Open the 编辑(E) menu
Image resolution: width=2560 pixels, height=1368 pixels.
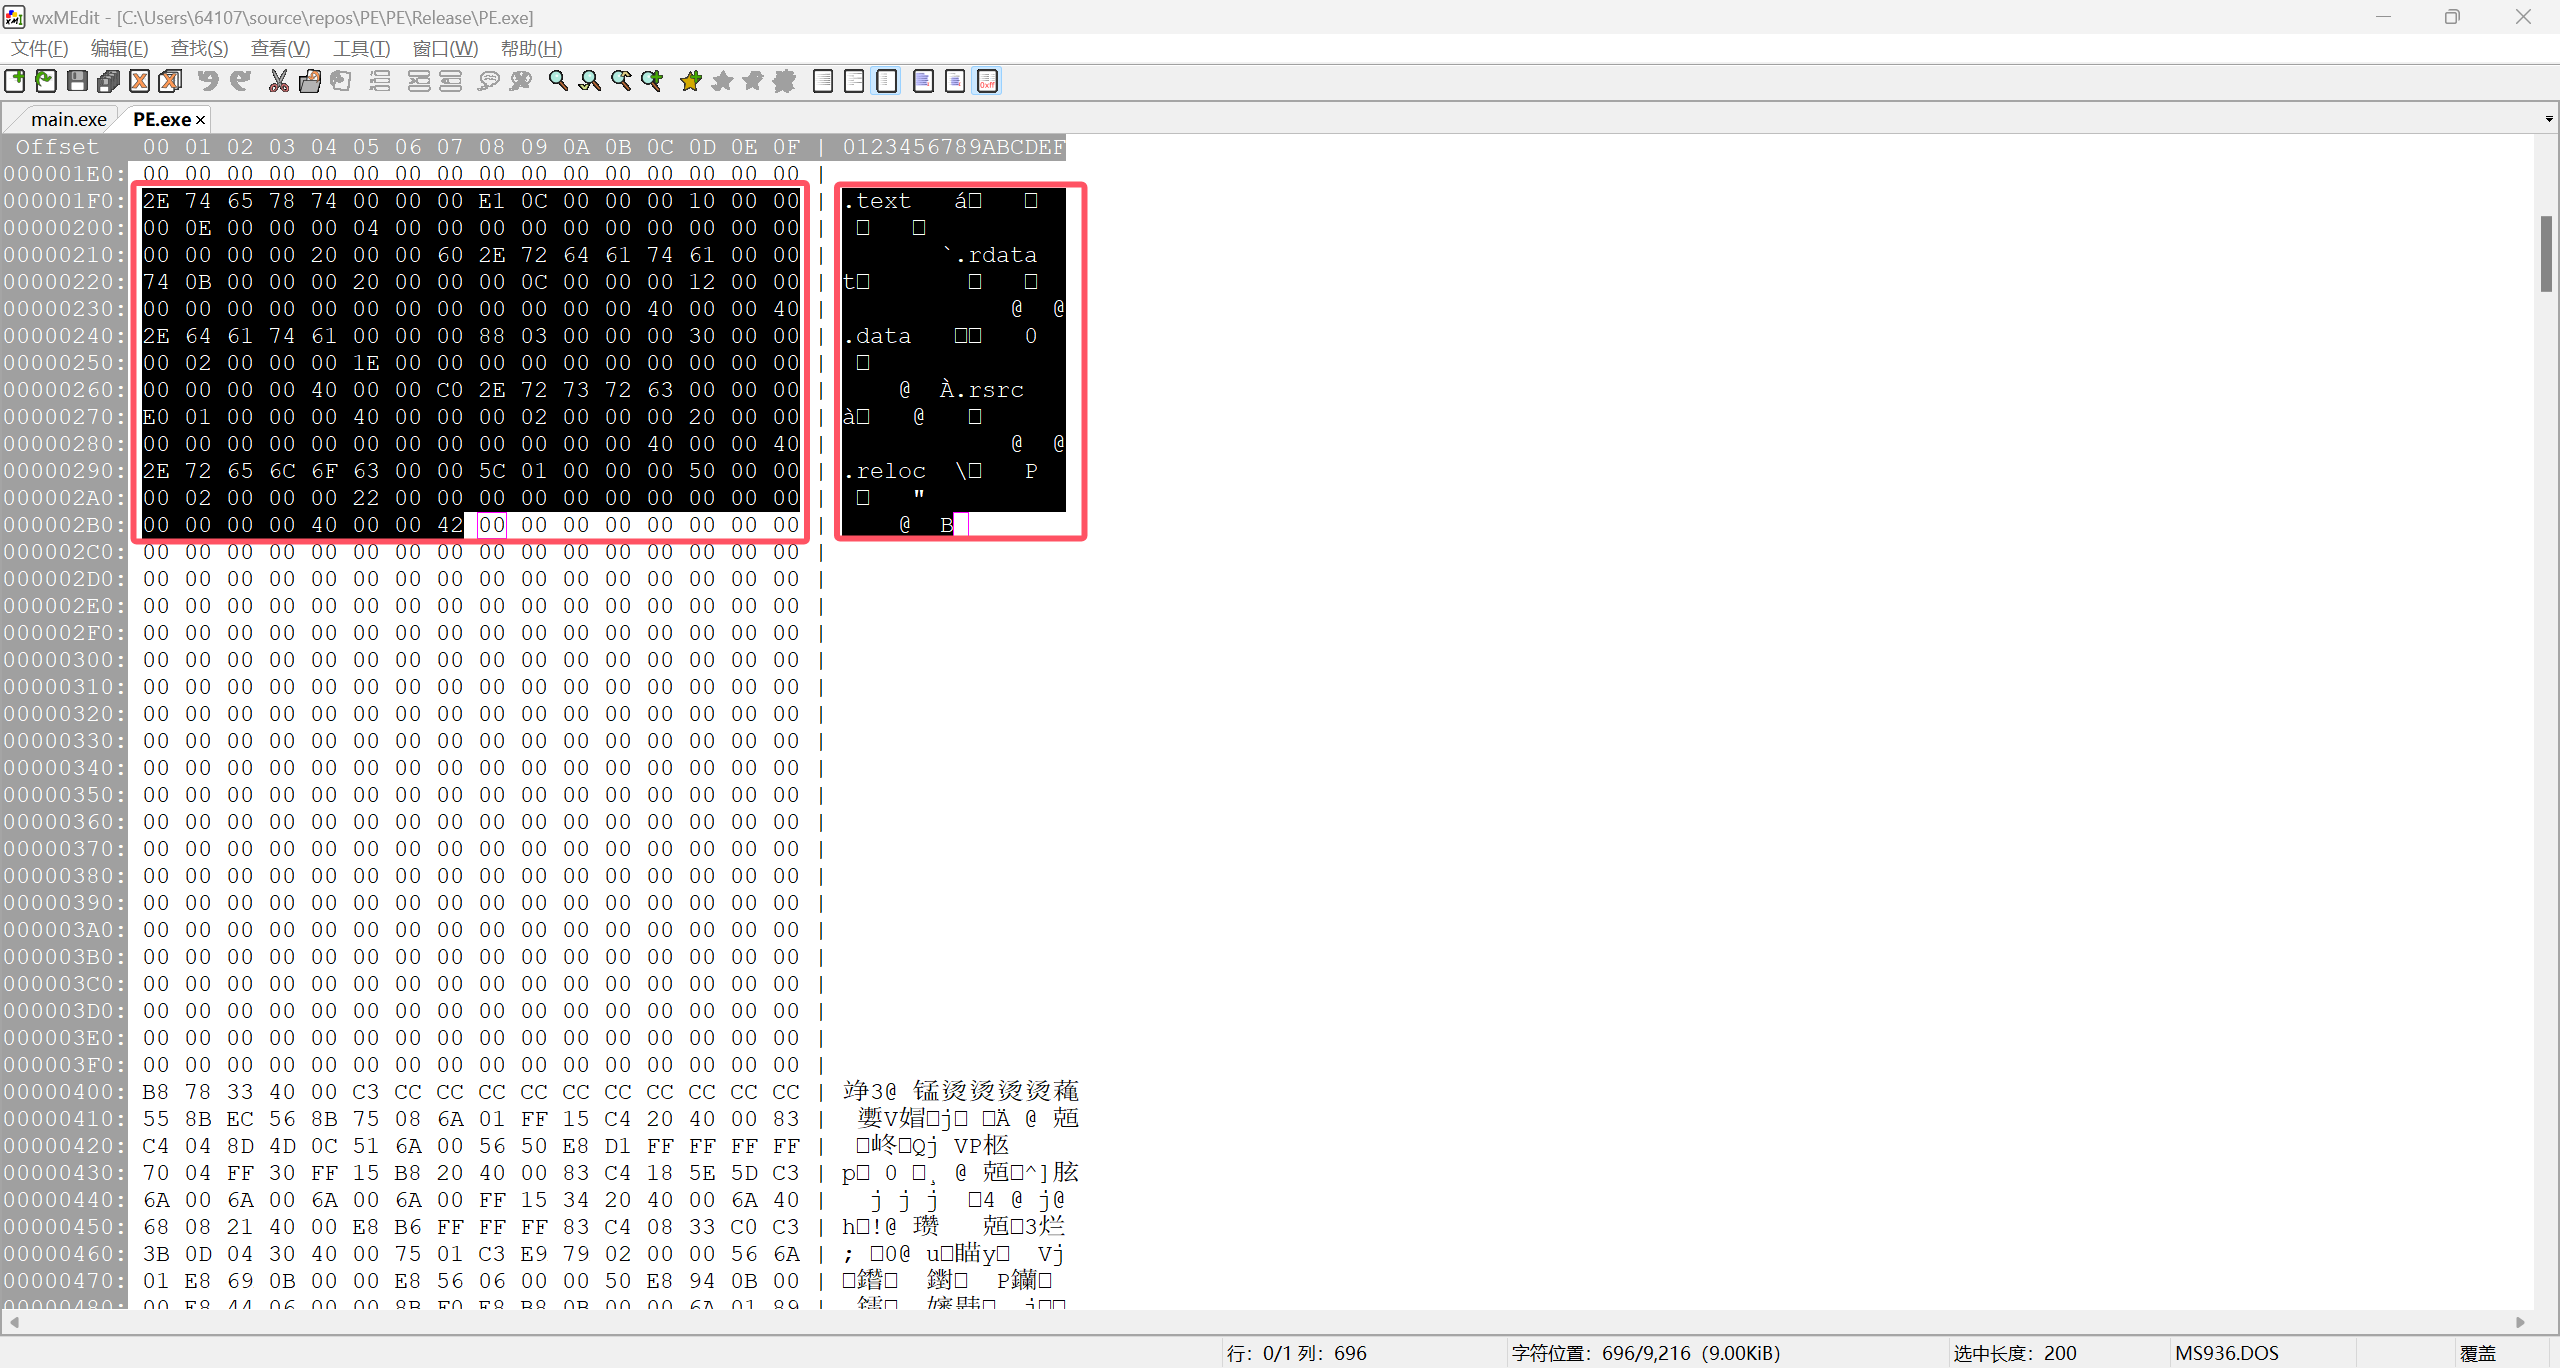(x=119, y=48)
